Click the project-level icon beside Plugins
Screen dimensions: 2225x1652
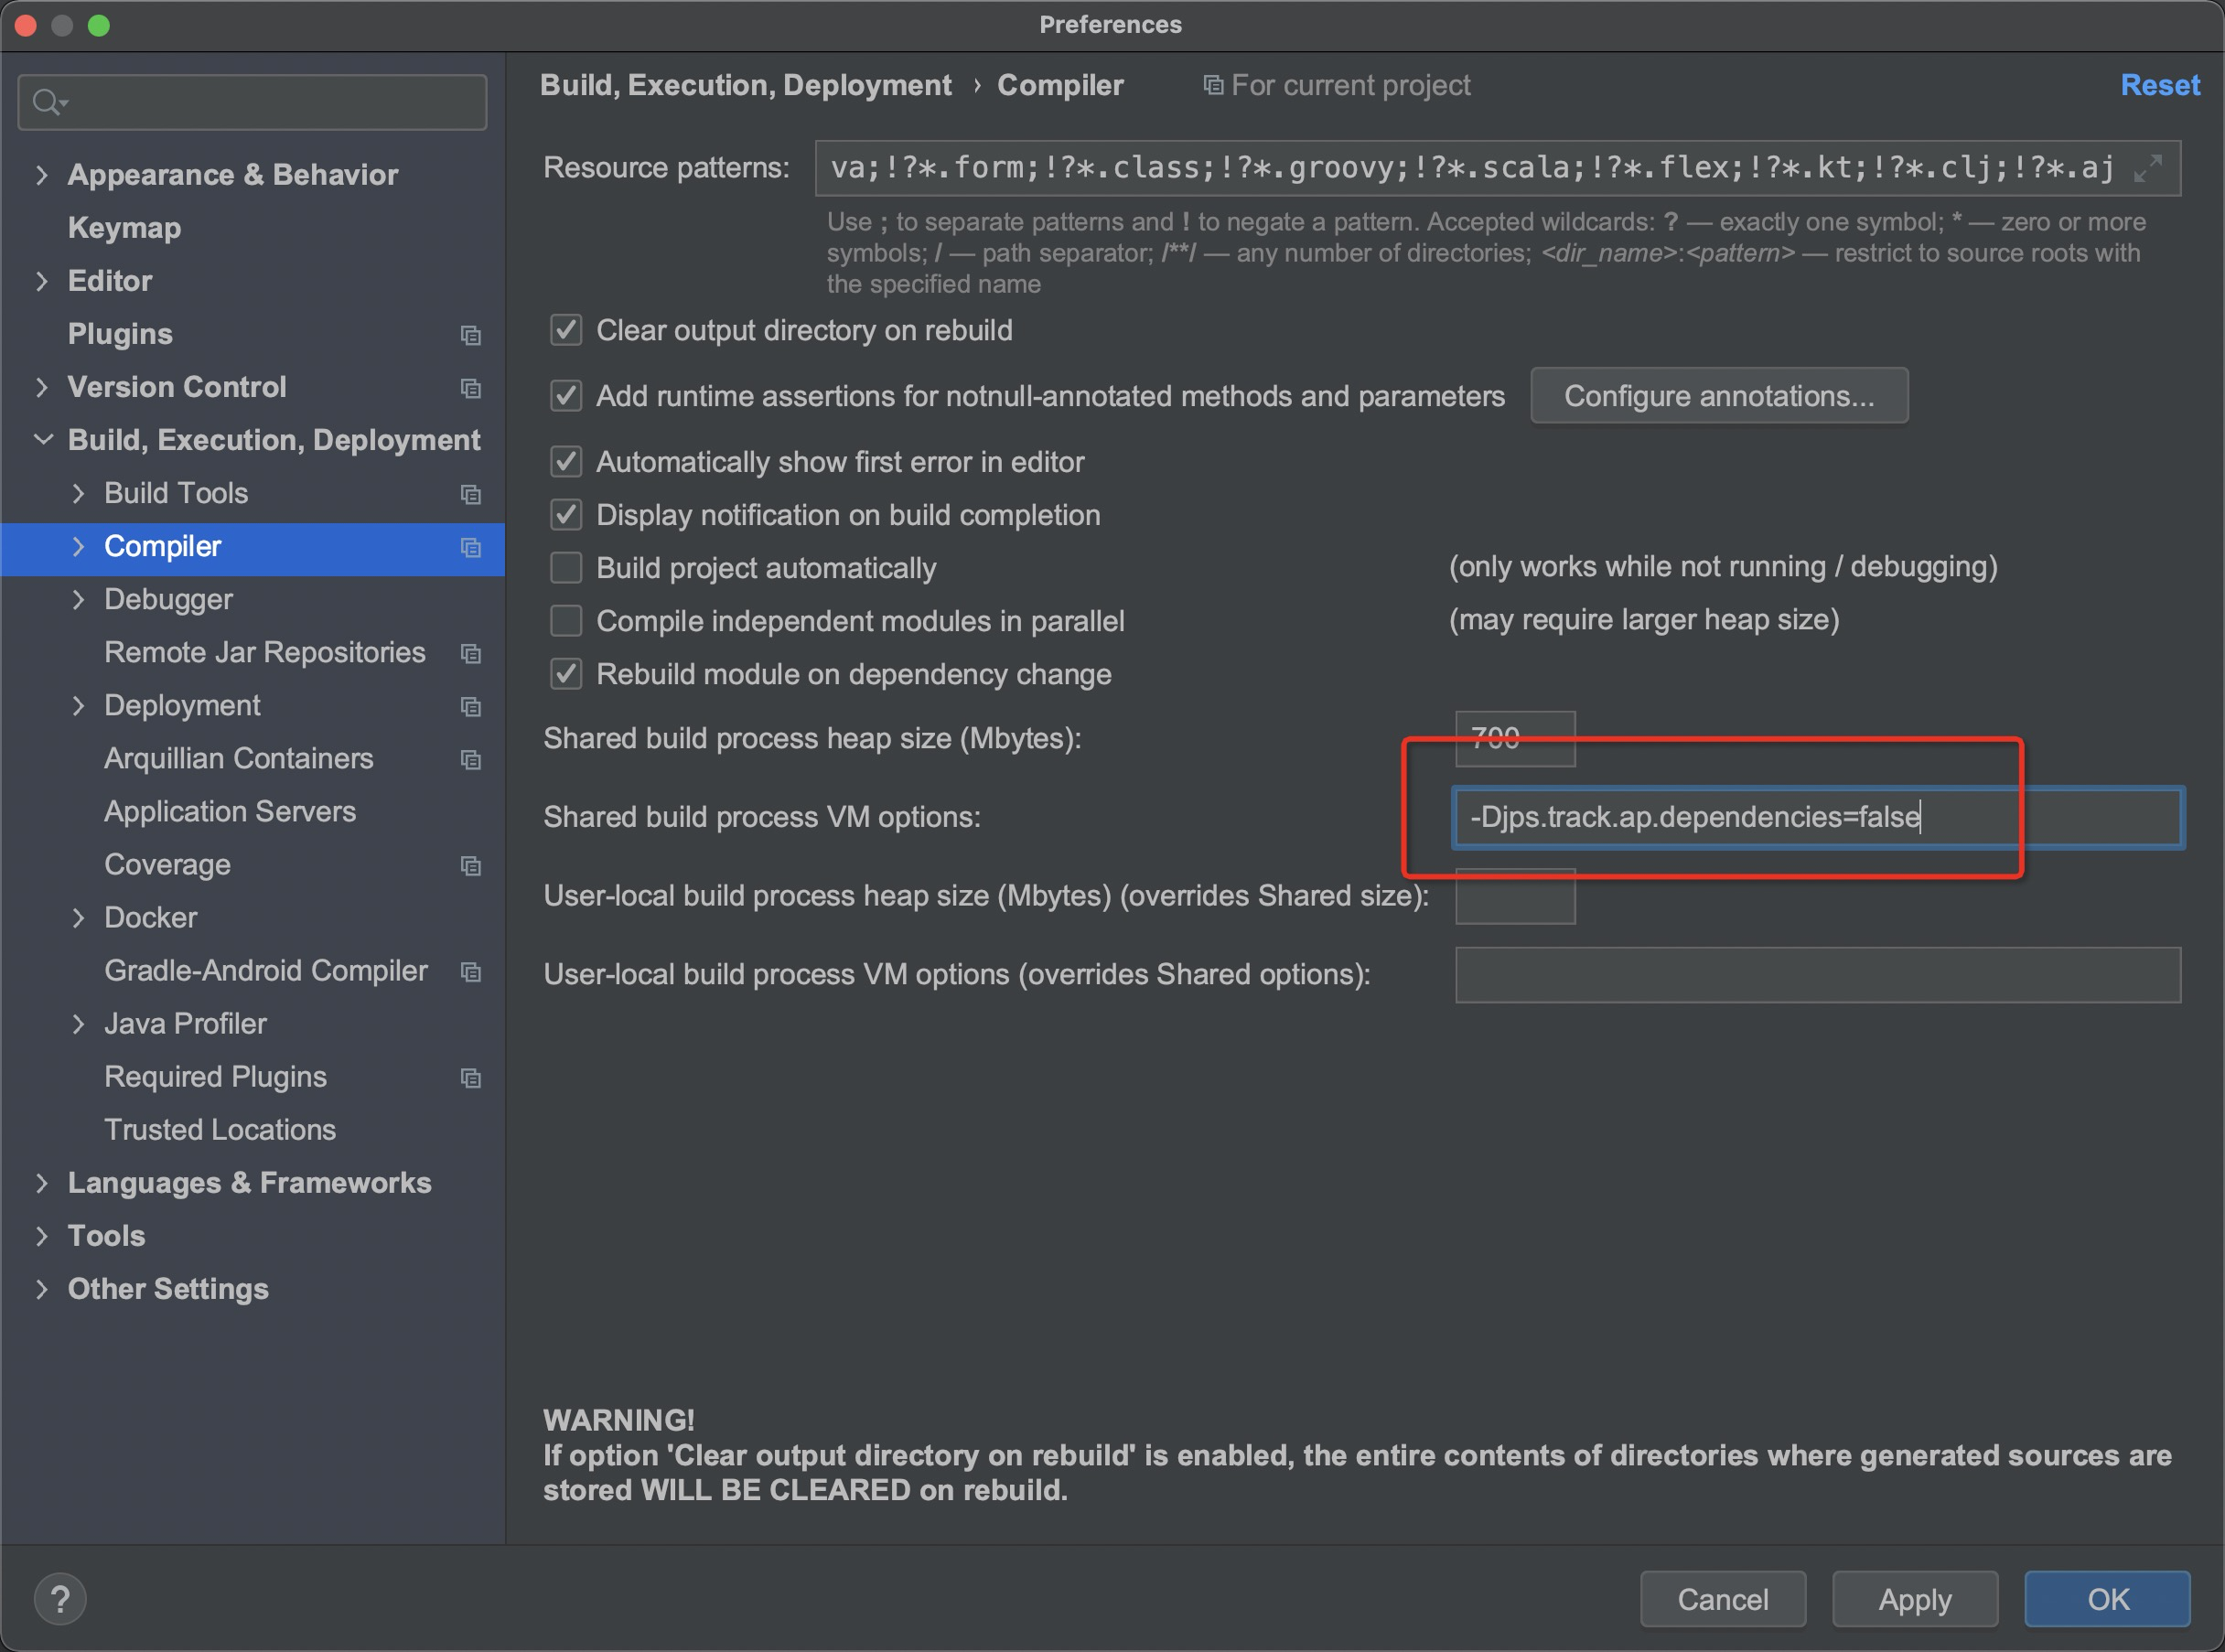point(470,335)
